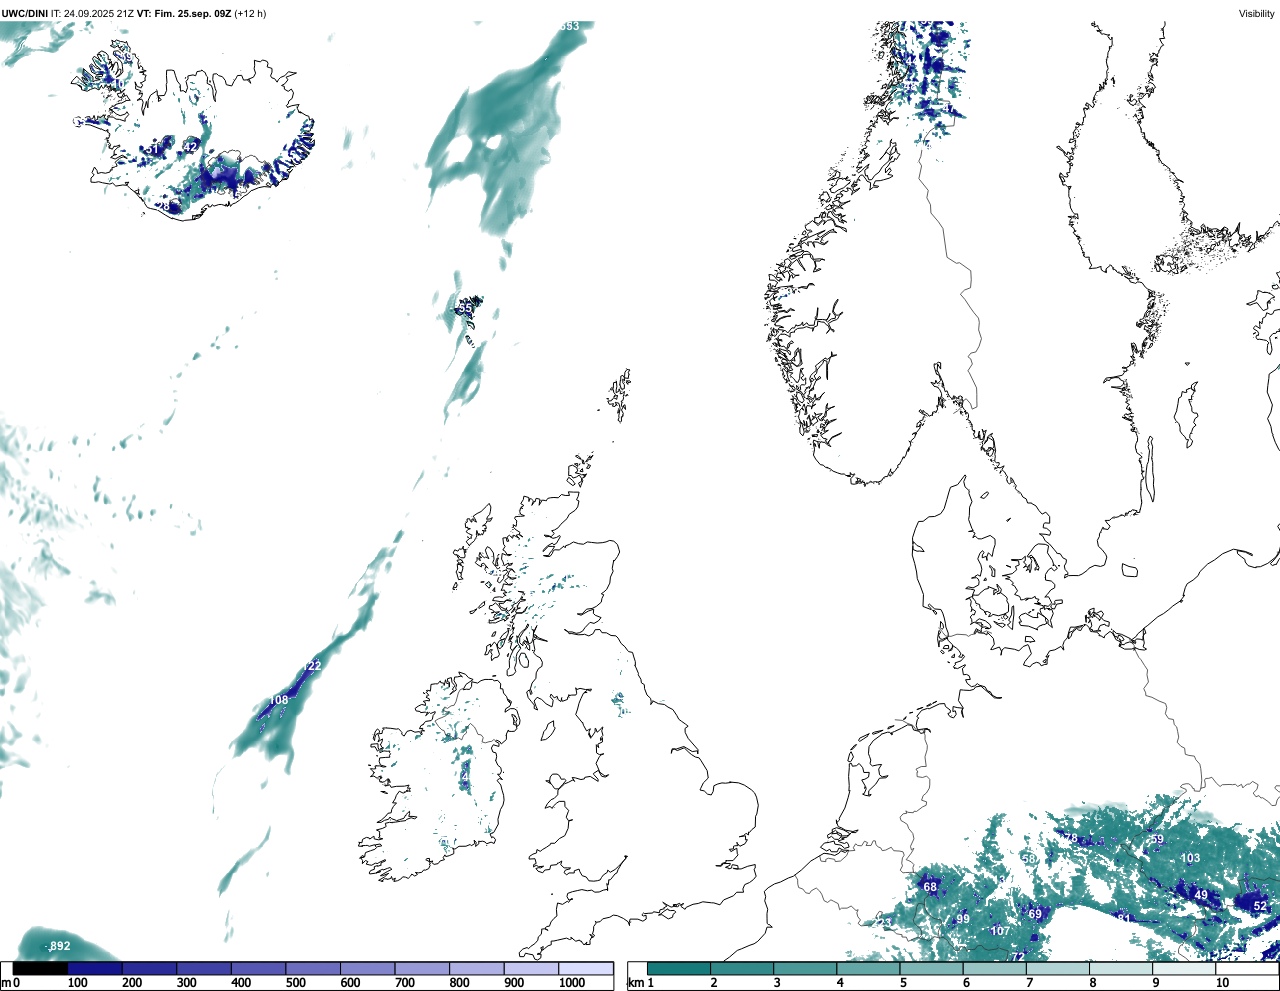Click the black 0–100 m legend swatch
The width and height of the screenshot is (1280, 991).
pos(40,969)
